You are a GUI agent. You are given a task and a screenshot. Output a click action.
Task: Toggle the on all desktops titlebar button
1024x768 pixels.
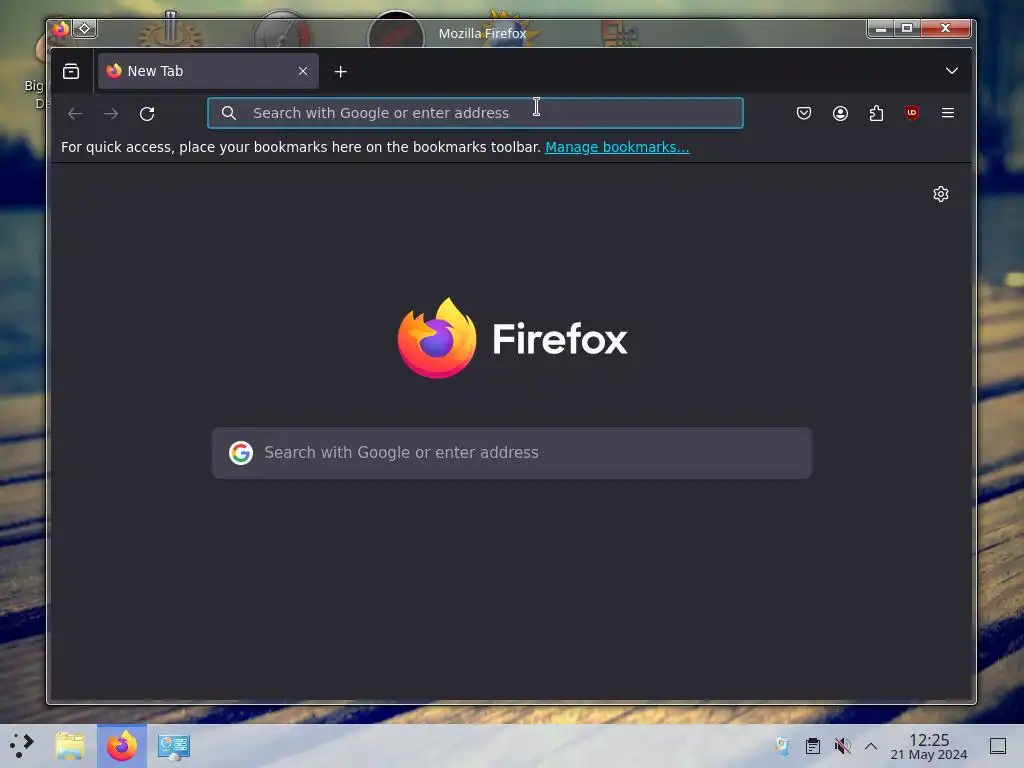(x=85, y=29)
